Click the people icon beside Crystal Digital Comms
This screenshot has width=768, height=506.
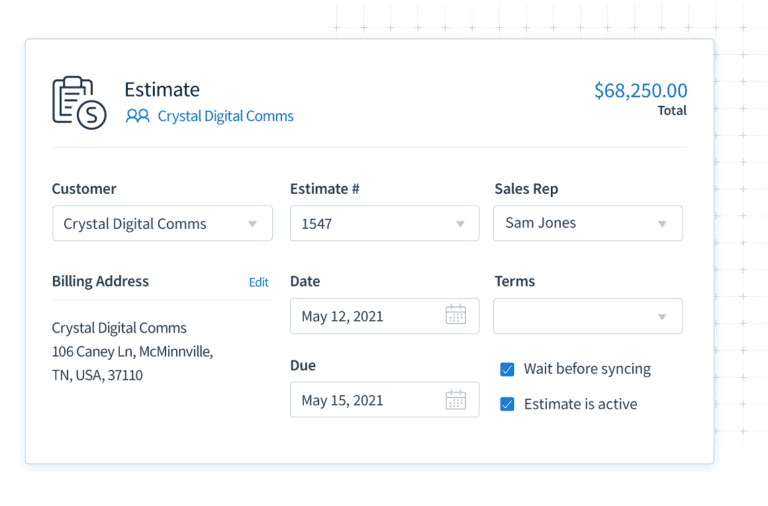coord(137,116)
